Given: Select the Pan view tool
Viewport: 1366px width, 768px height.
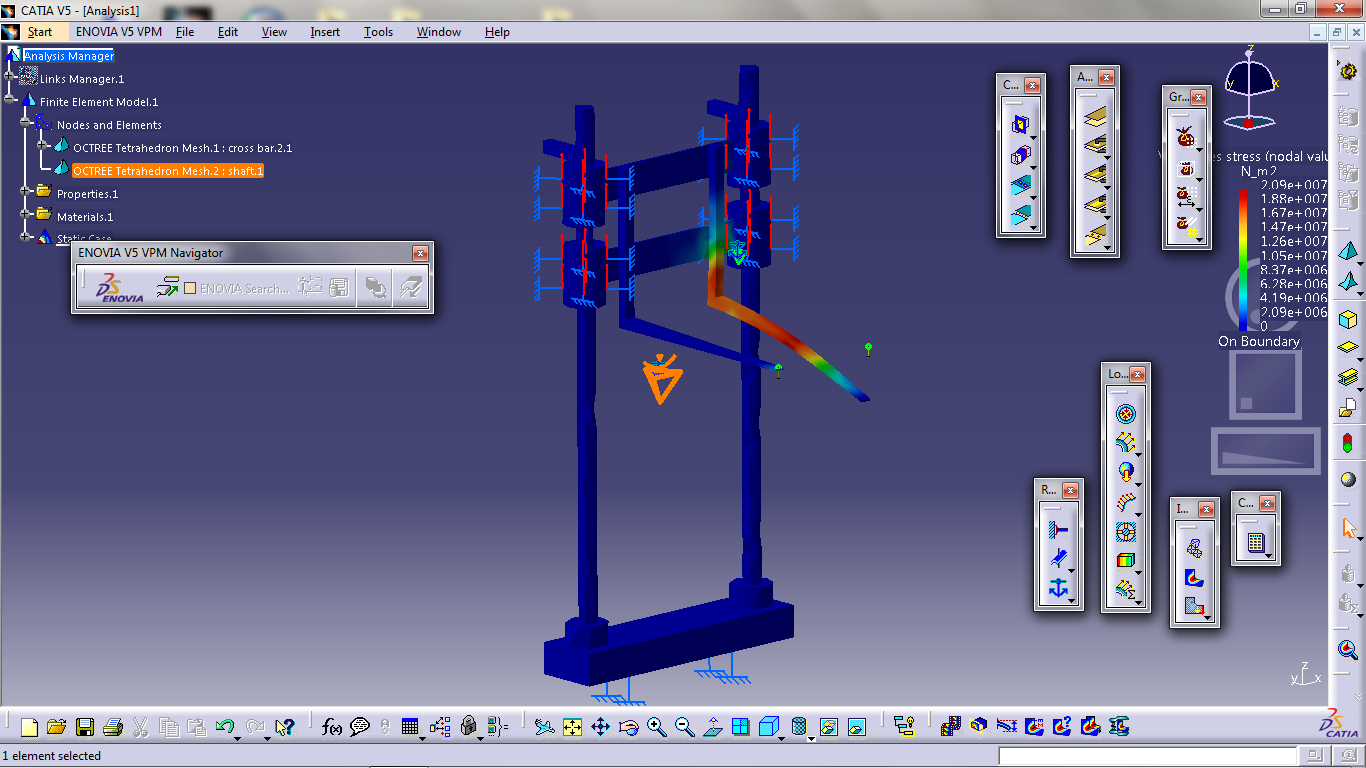Looking at the screenshot, I should coord(601,725).
